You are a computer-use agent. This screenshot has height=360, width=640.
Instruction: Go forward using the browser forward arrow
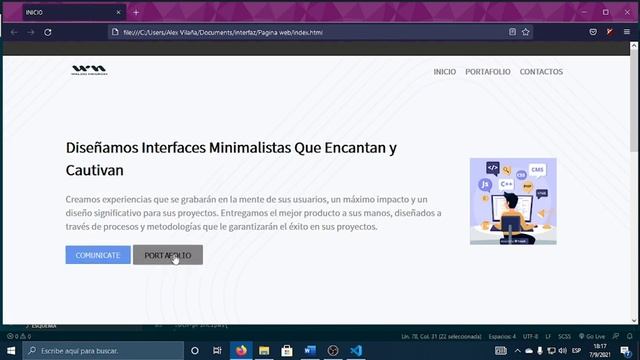pyautogui.click(x=31, y=32)
